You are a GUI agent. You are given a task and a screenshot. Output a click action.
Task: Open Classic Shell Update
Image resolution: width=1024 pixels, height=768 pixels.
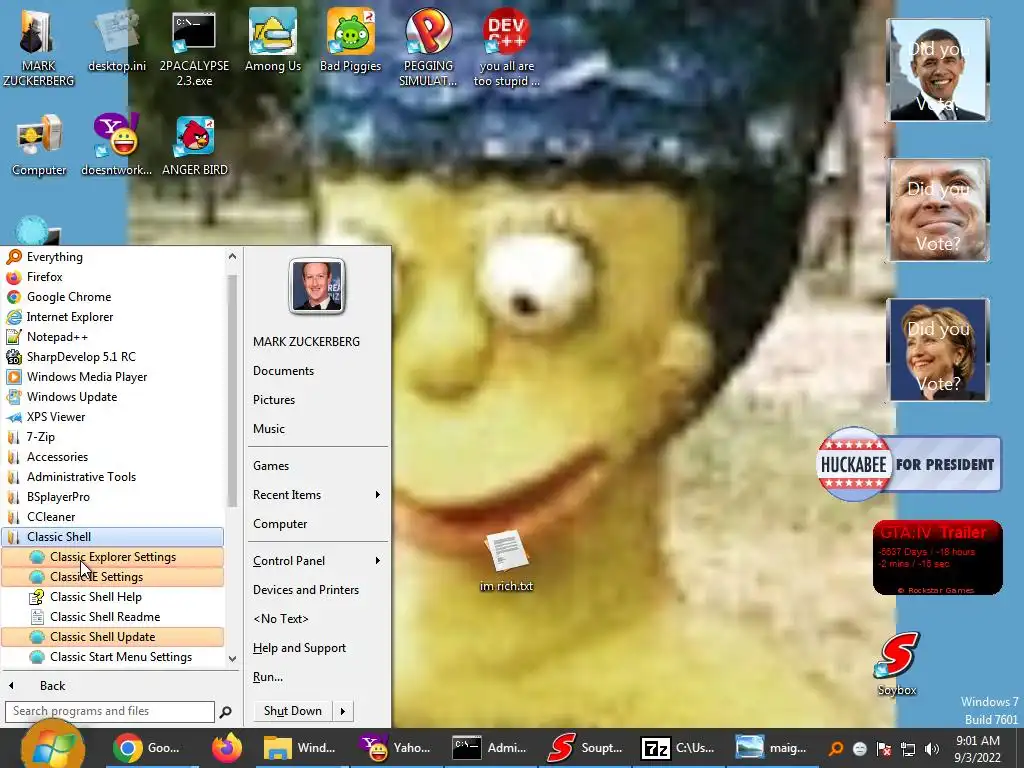click(112, 637)
